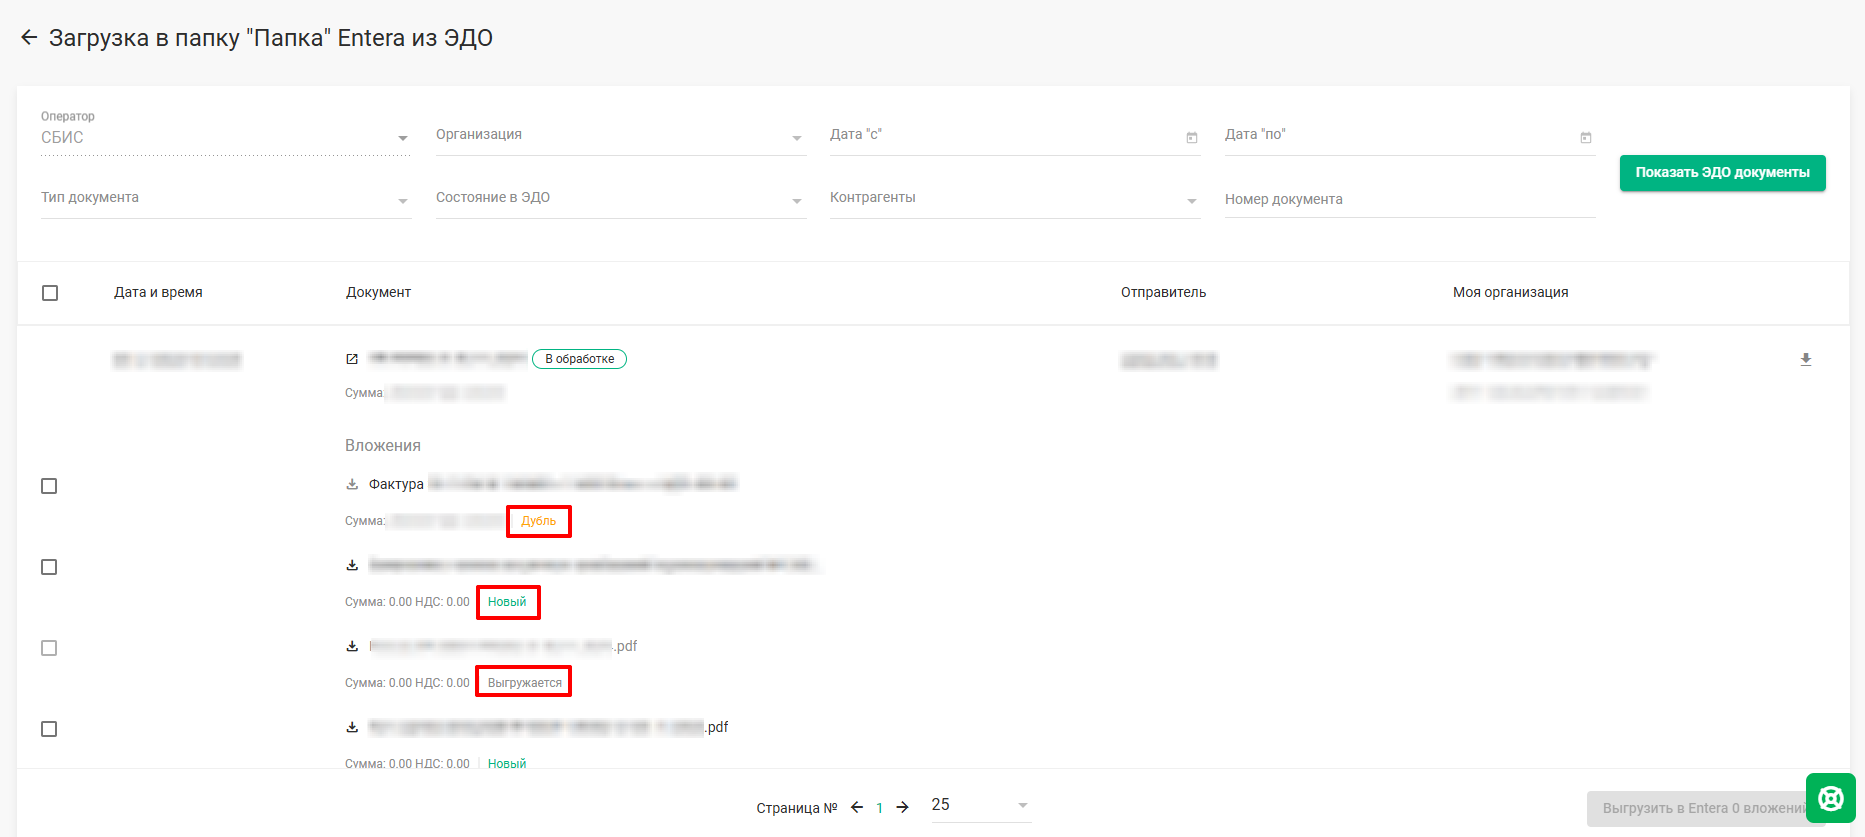Image resolution: width=1865 pixels, height=837 pixels.
Task: Click the Отправитель column header
Action: point(1163,293)
